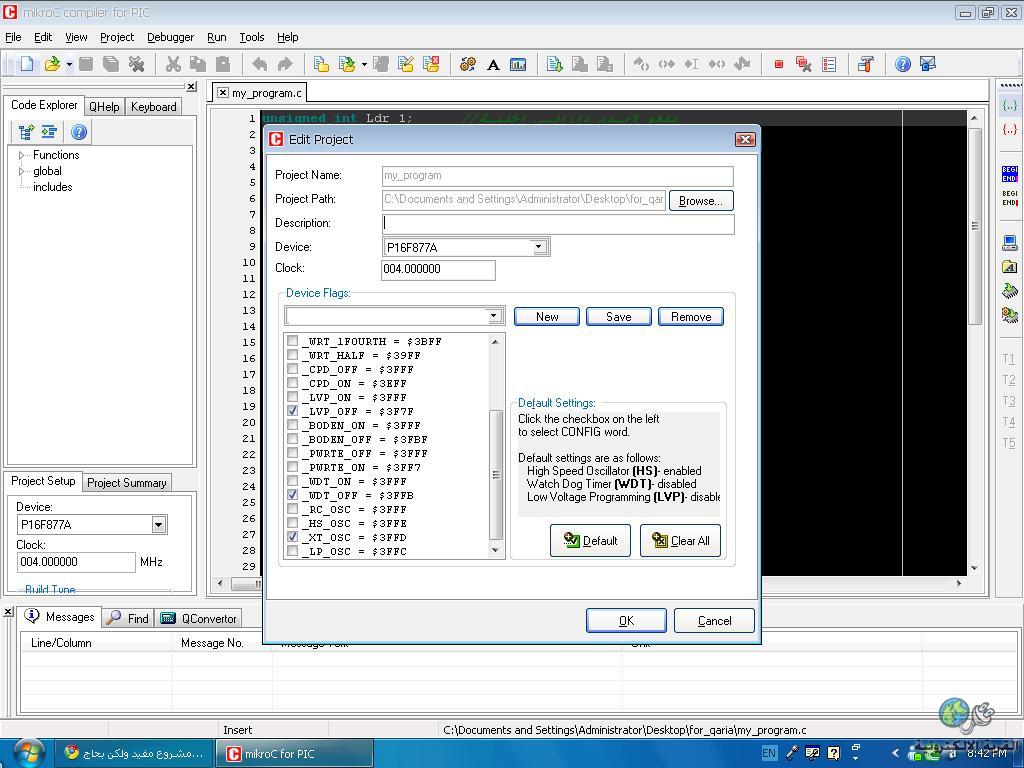Click the flags list scroll-up arrow
The width and height of the screenshot is (1024, 768).
pyautogui.click(x=495, y=342)
